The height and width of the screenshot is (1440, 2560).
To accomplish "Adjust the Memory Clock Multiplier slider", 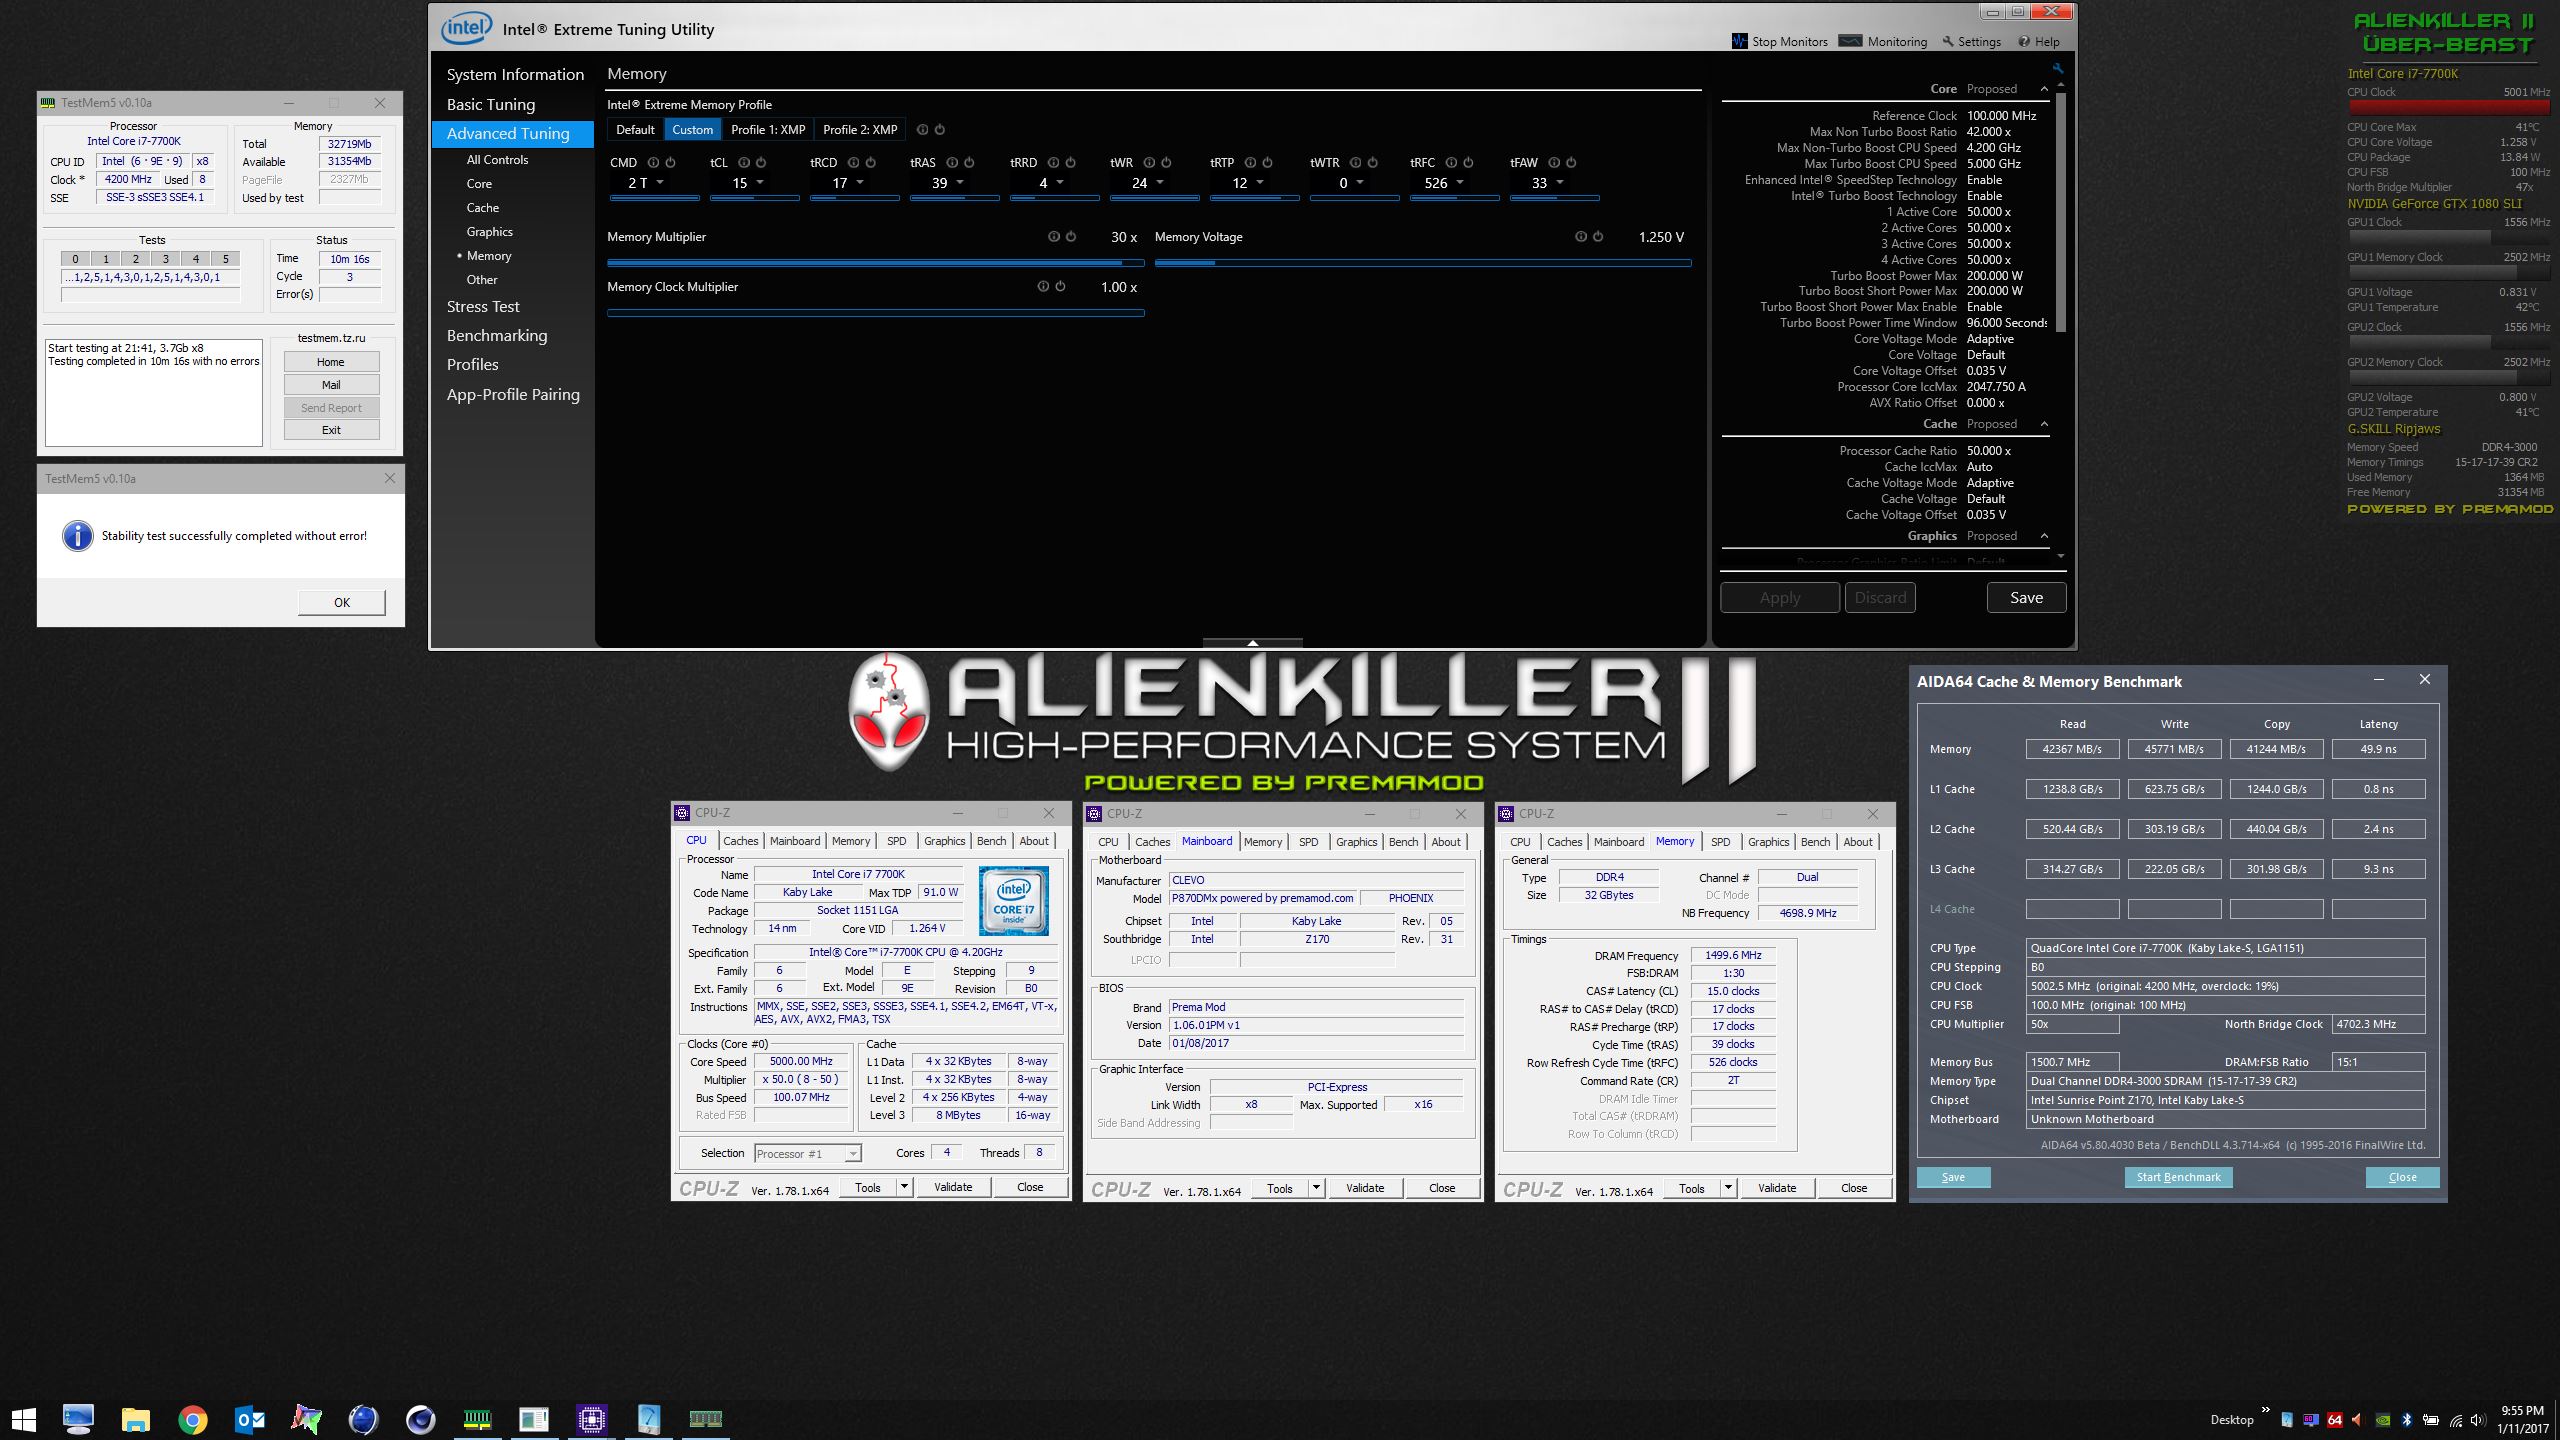I will coord(876,313).
